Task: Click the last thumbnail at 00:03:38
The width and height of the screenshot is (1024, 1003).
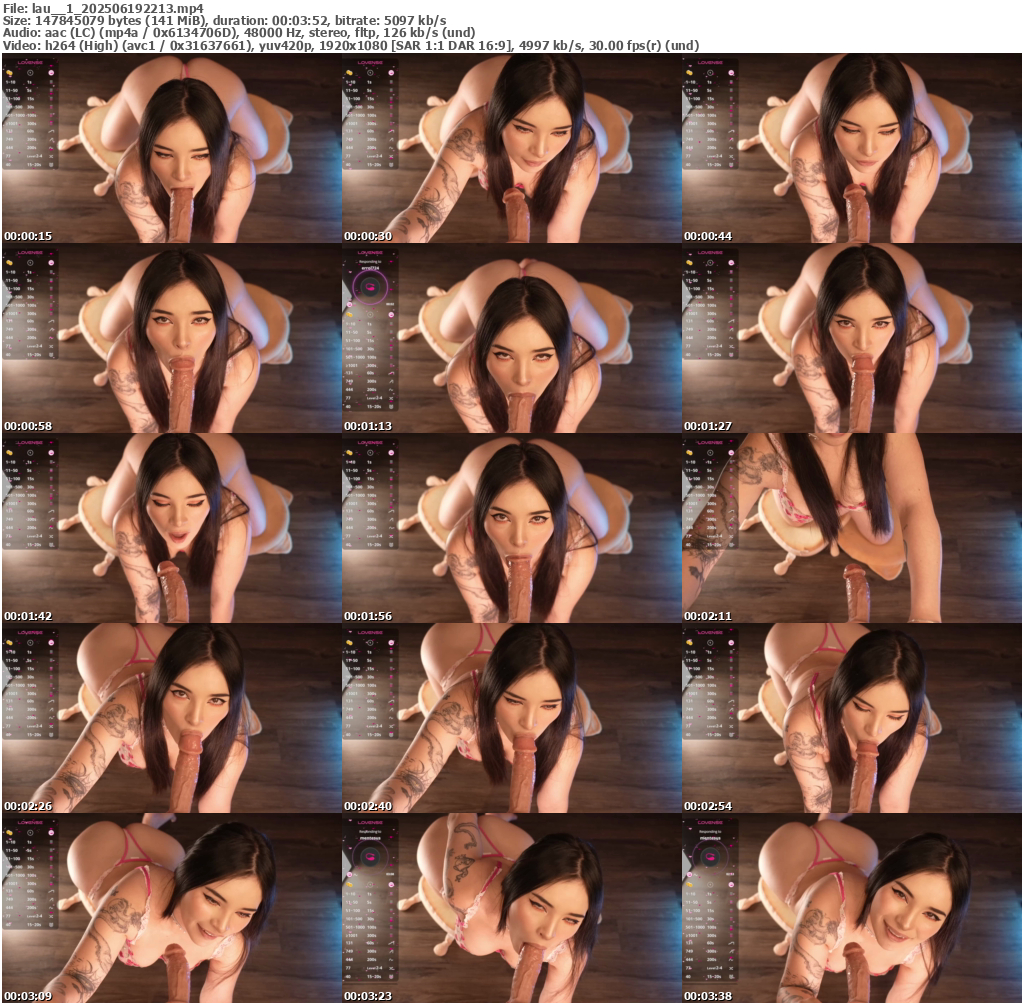Action: point(851,909)
